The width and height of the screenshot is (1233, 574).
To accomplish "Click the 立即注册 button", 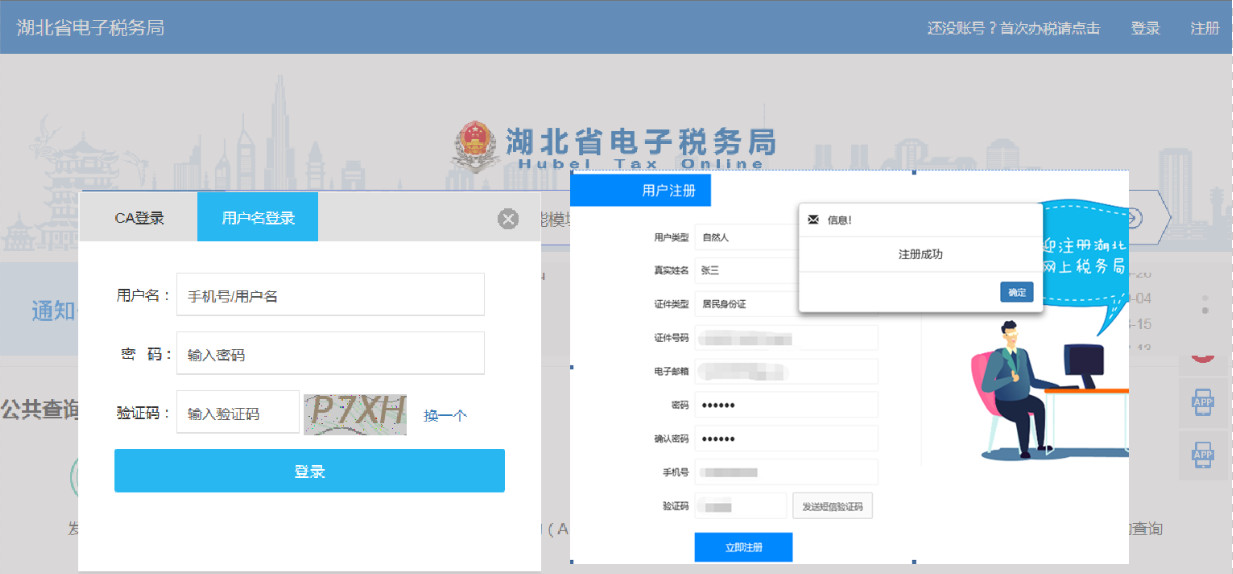I will 743,547.
